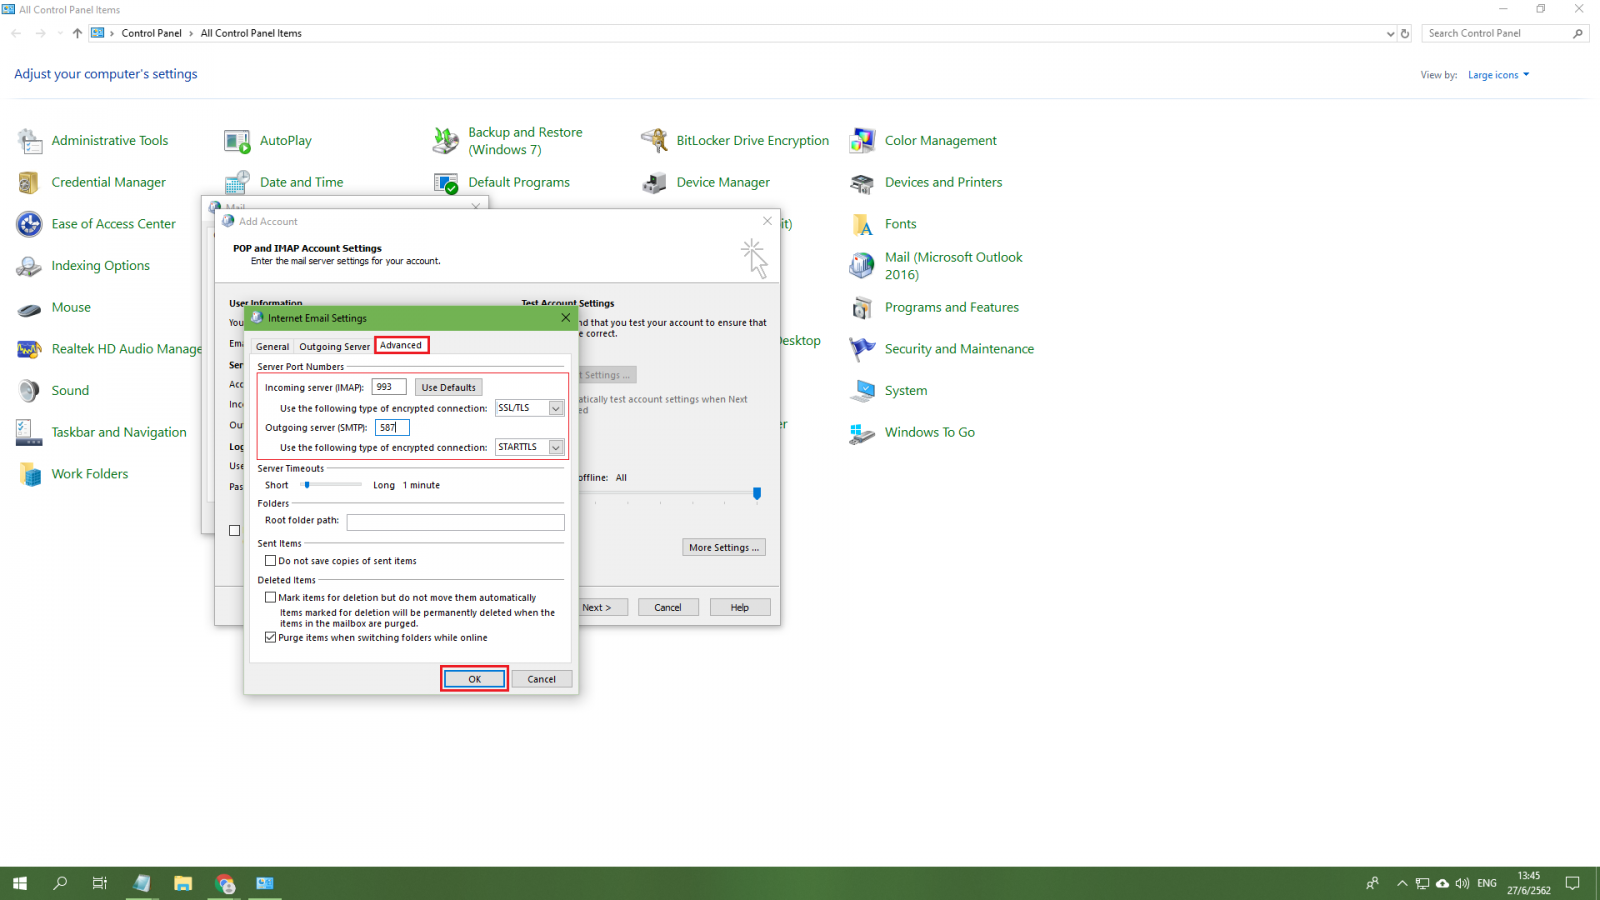Cancel the Internet Email Settings dialog
This screenshot has height=900, width=1600.
[x=542, y=679]
